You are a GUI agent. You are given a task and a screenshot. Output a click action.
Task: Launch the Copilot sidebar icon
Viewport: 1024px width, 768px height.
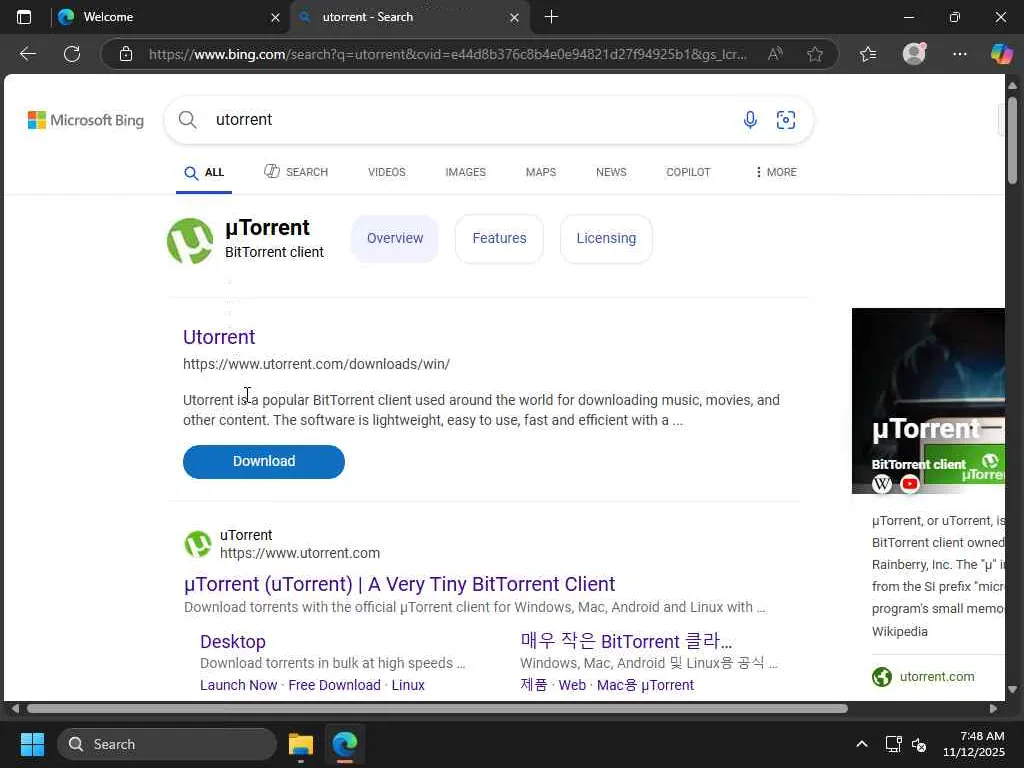1001,54
